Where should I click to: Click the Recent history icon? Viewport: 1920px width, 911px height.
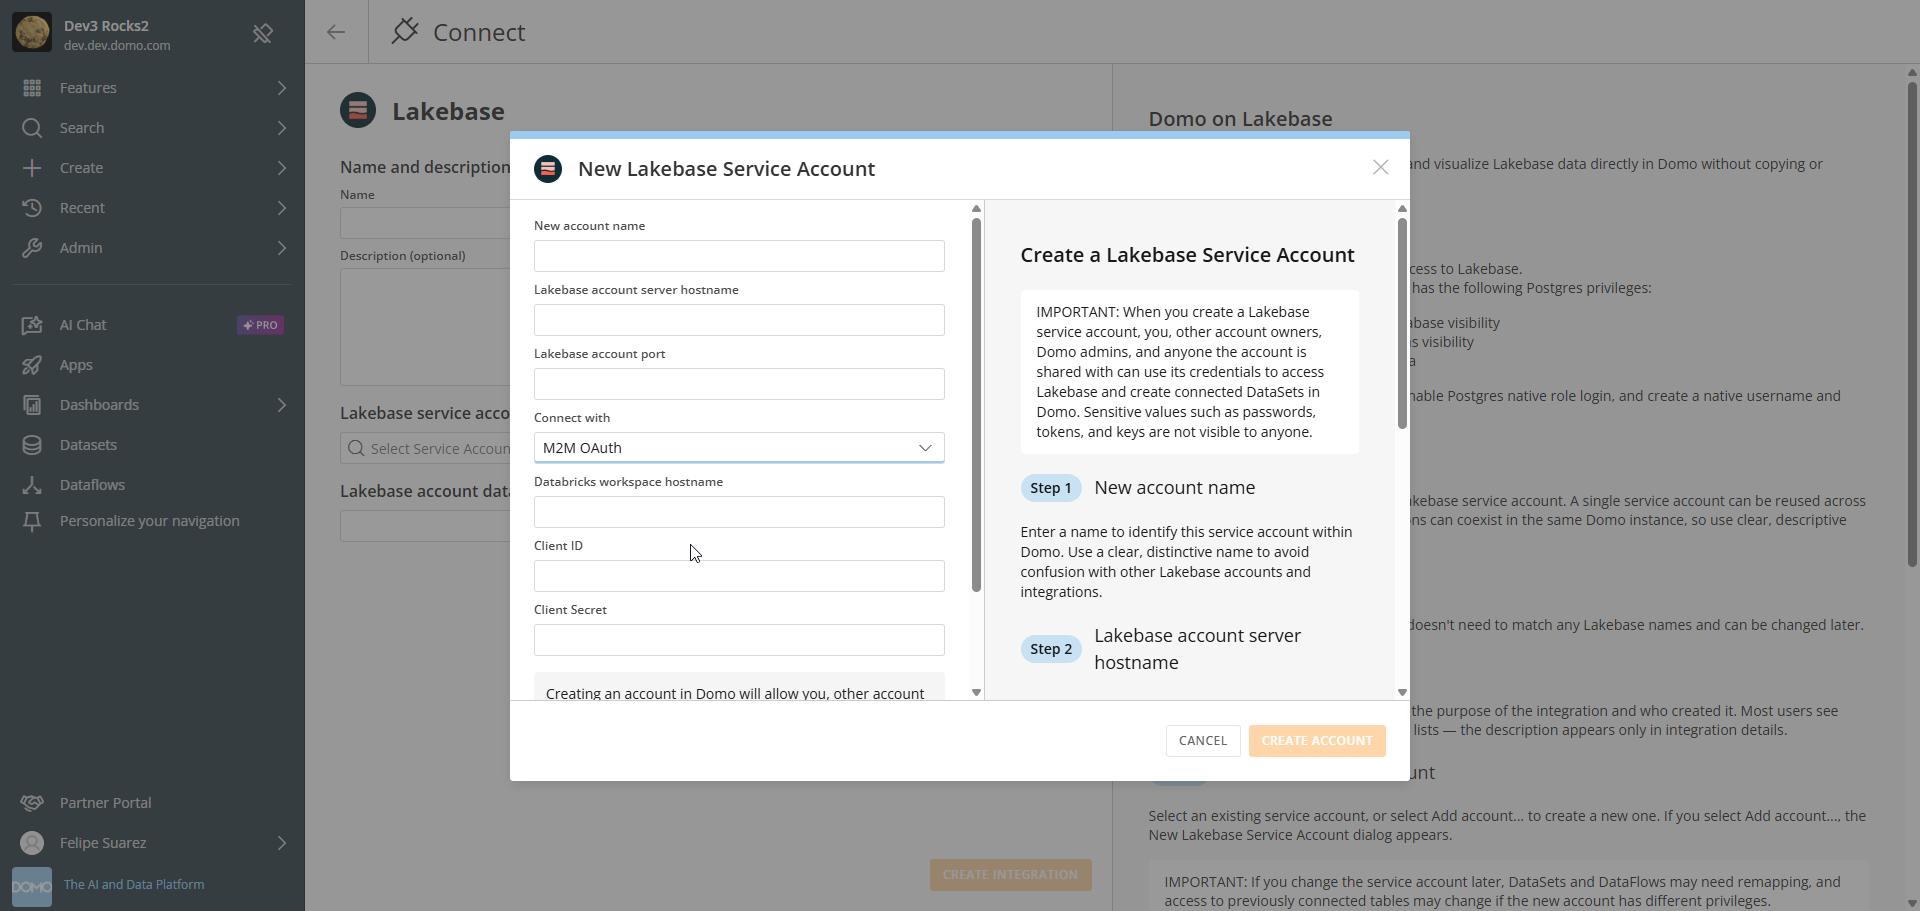click(x=32, y=208)
